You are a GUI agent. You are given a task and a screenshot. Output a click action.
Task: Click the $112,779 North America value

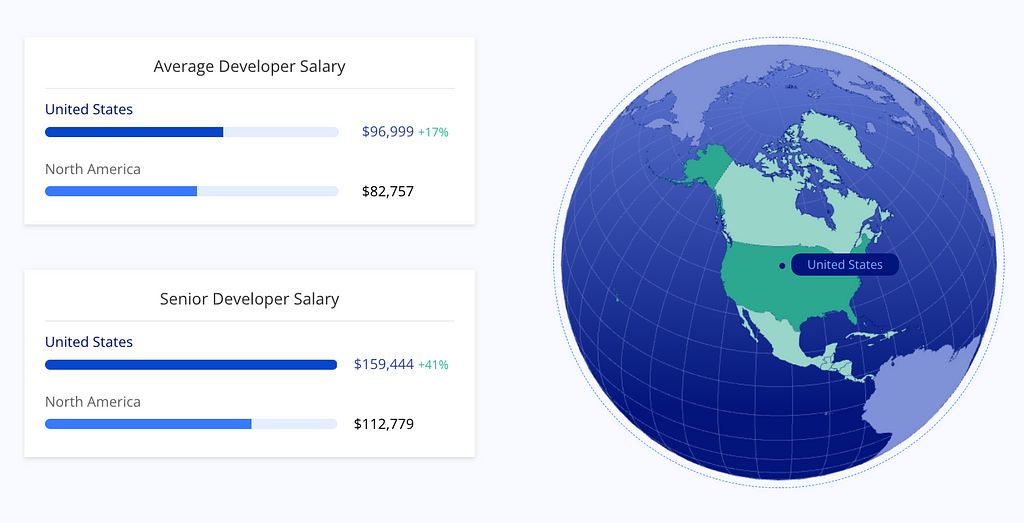coord(384,424)
